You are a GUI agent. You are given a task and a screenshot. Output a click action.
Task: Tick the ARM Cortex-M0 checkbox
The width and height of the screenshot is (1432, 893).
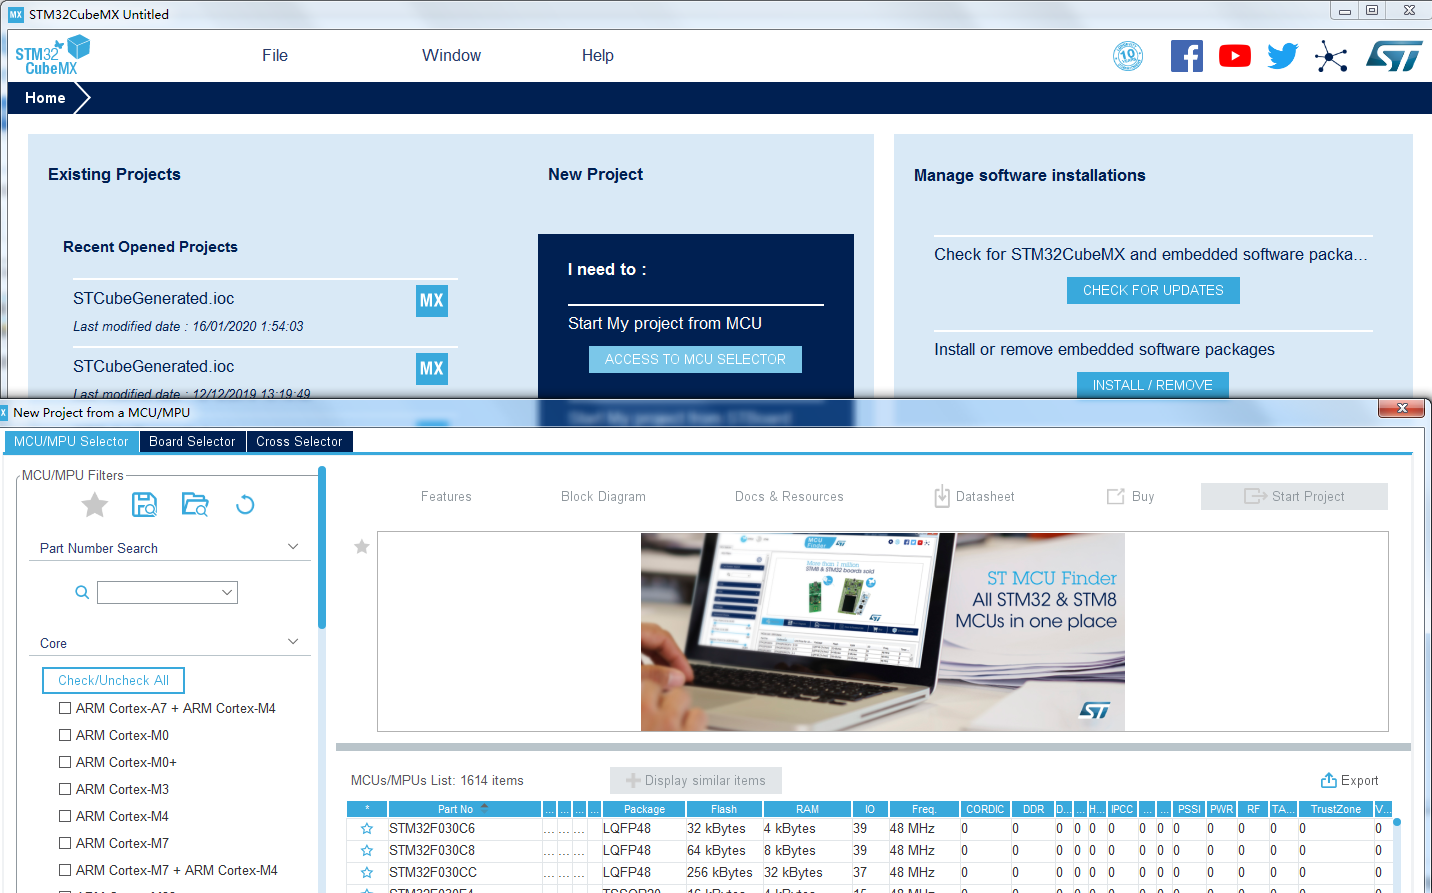65,735
